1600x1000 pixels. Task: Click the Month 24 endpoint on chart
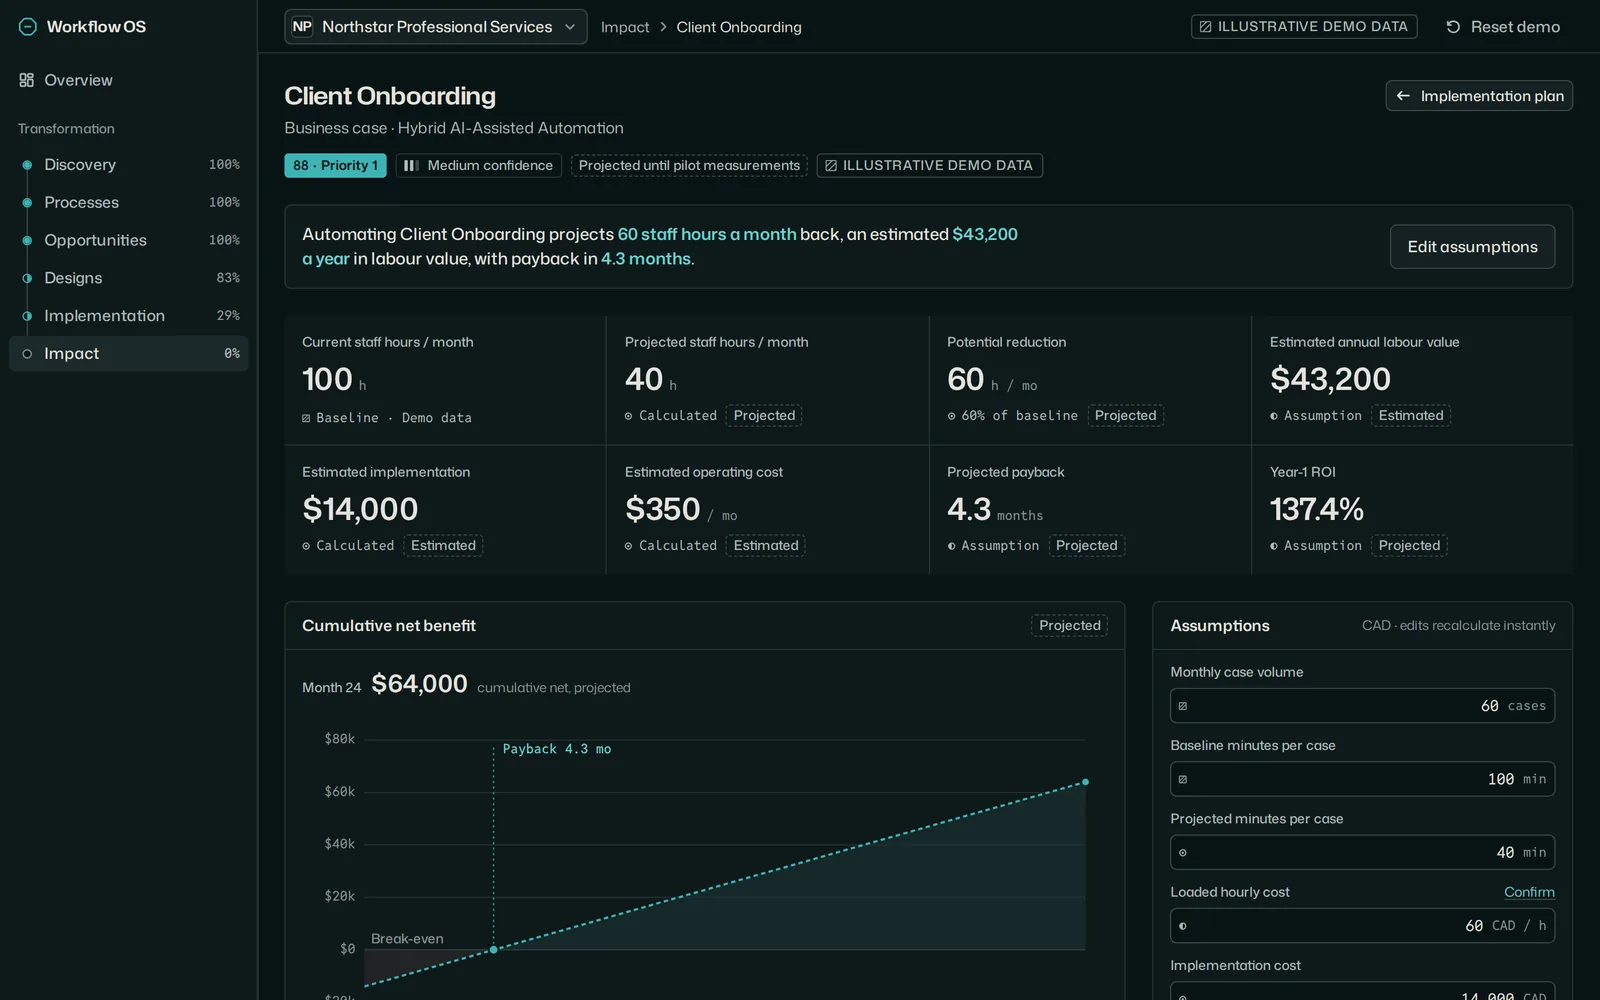click(1085, 782)
